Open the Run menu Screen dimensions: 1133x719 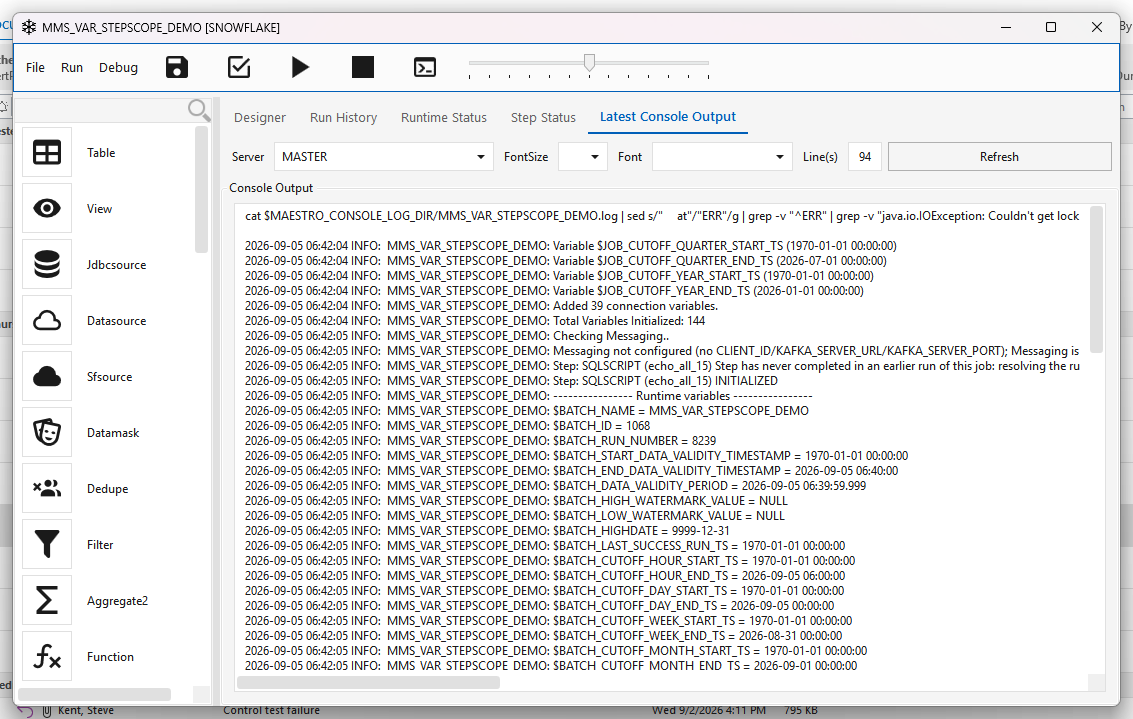[x=72, y=67]
